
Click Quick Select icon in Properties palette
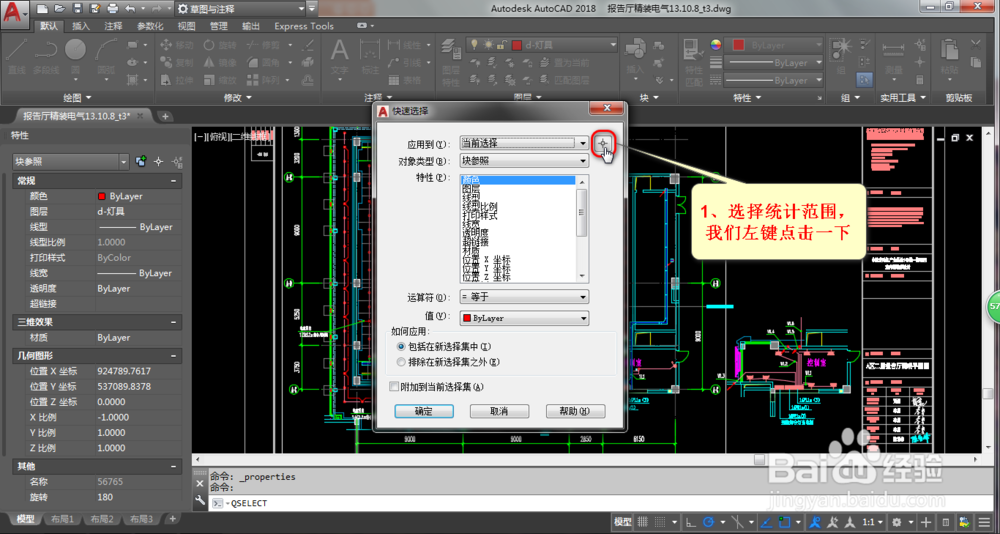tap(177, 162)
